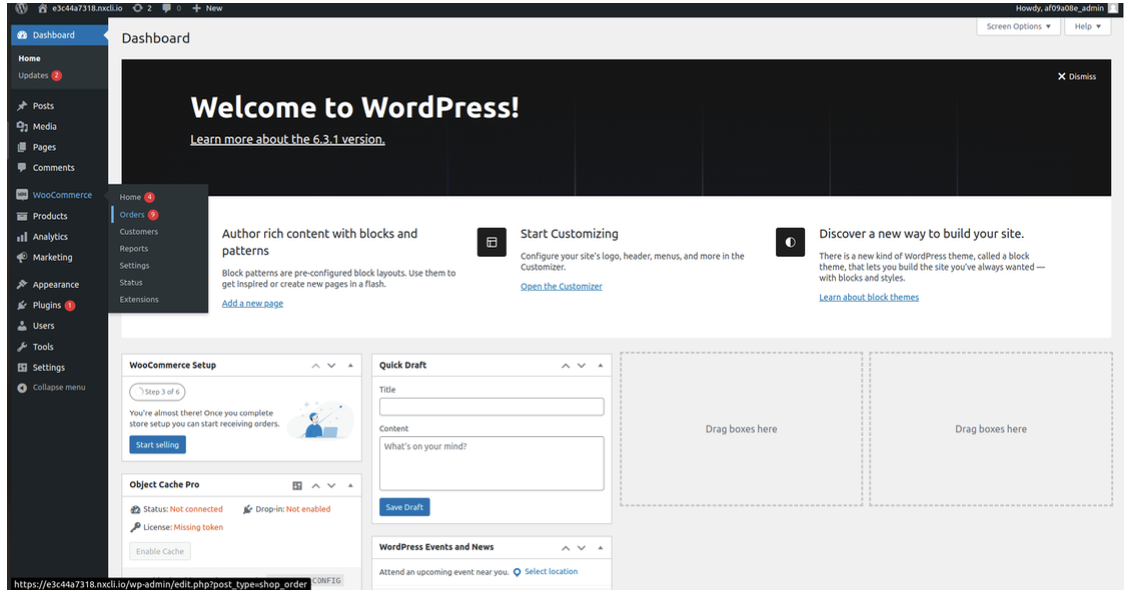Click the Missing token license status

[x=198, y=528]
